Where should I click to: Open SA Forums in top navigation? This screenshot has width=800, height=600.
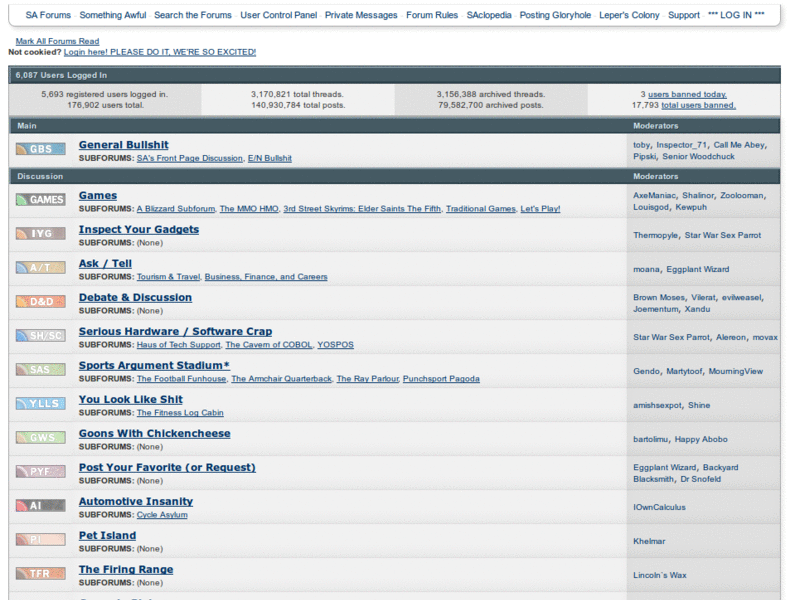48,15
